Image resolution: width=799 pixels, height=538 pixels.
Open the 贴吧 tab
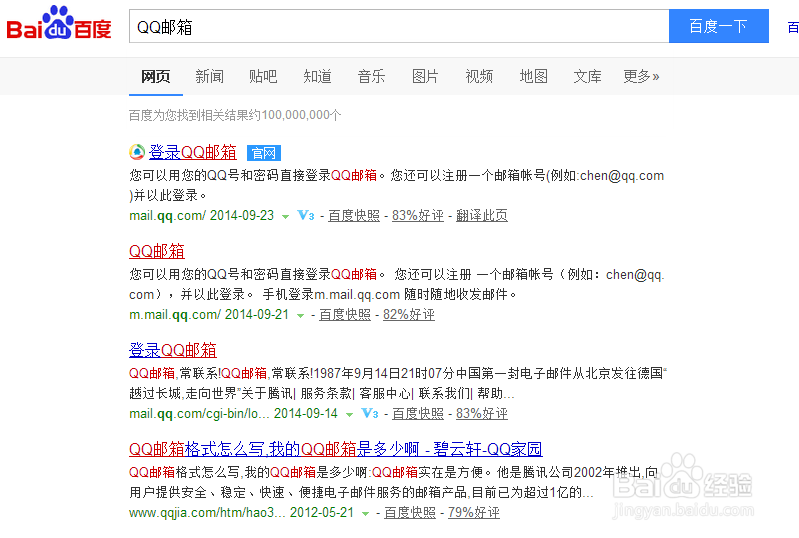[263, 76]
